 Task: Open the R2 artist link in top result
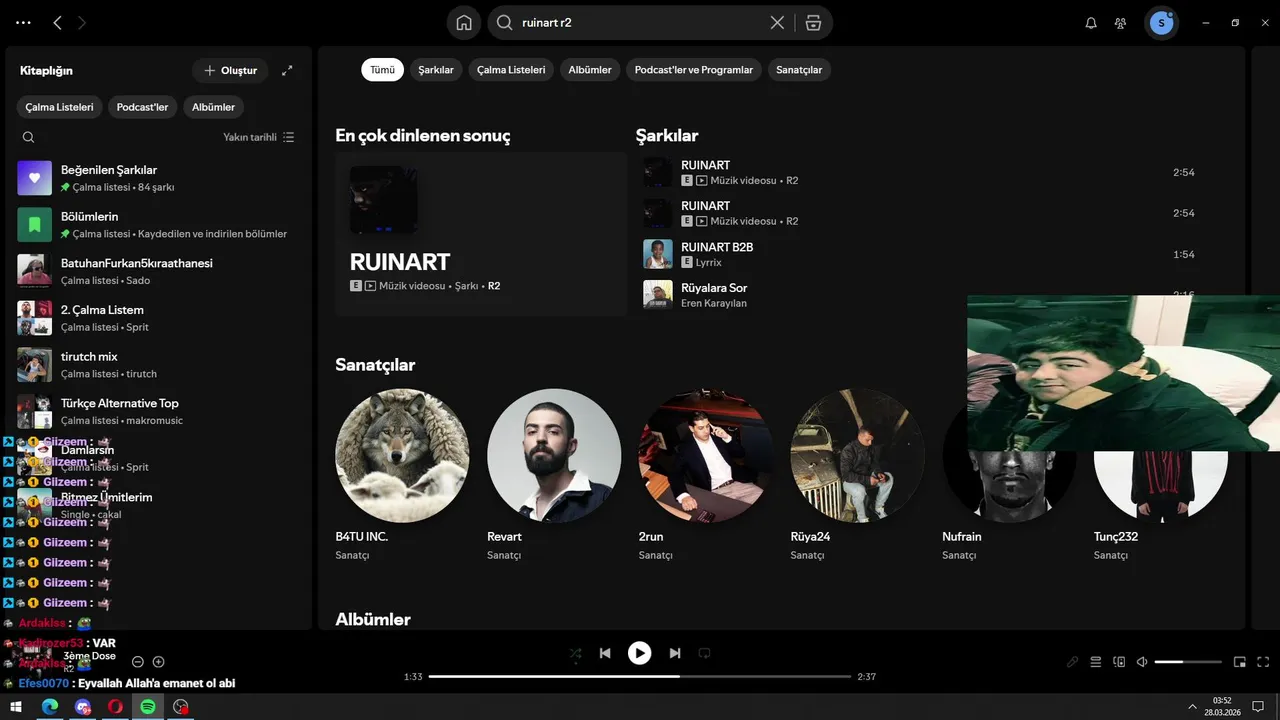pos(494,286)
